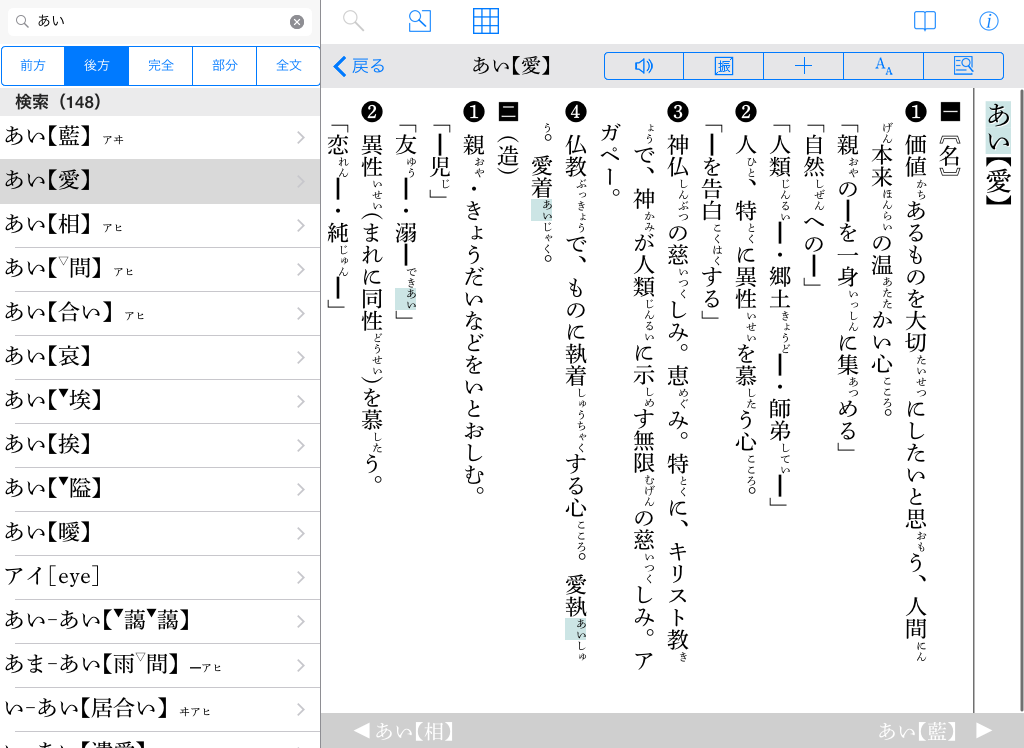Play the audio pronunciation speaker icon

[644, 66]
